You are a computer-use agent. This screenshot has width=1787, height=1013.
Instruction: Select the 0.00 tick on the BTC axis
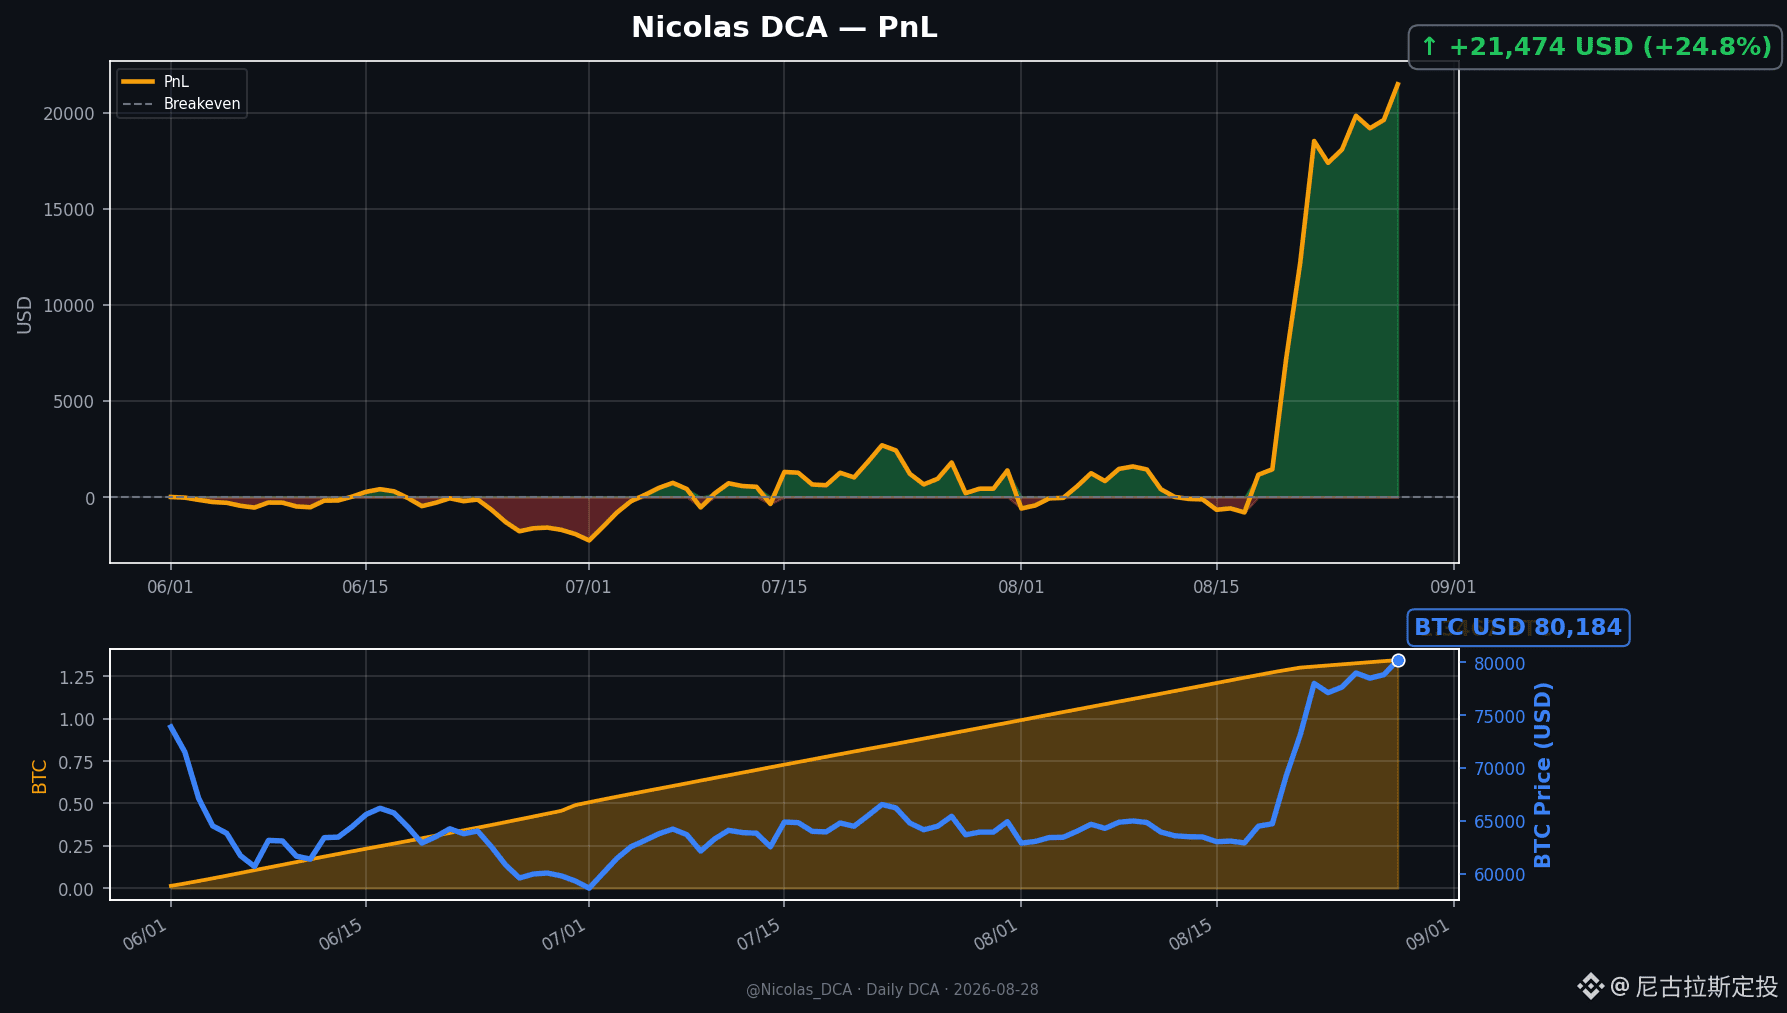tap(77, 890)
